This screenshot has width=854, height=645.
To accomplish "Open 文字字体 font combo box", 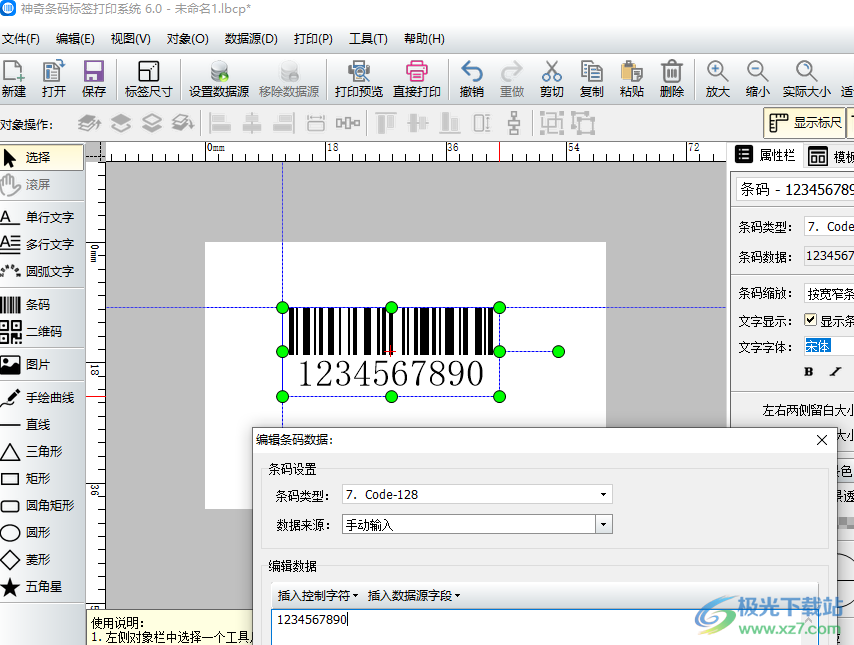I will point(829,346).
